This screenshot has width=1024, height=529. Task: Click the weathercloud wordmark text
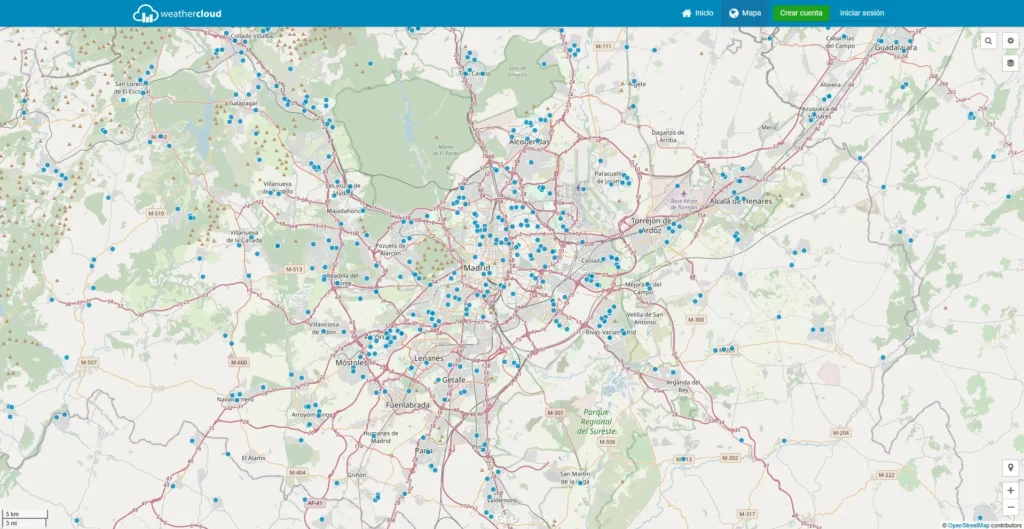[191, 13]
